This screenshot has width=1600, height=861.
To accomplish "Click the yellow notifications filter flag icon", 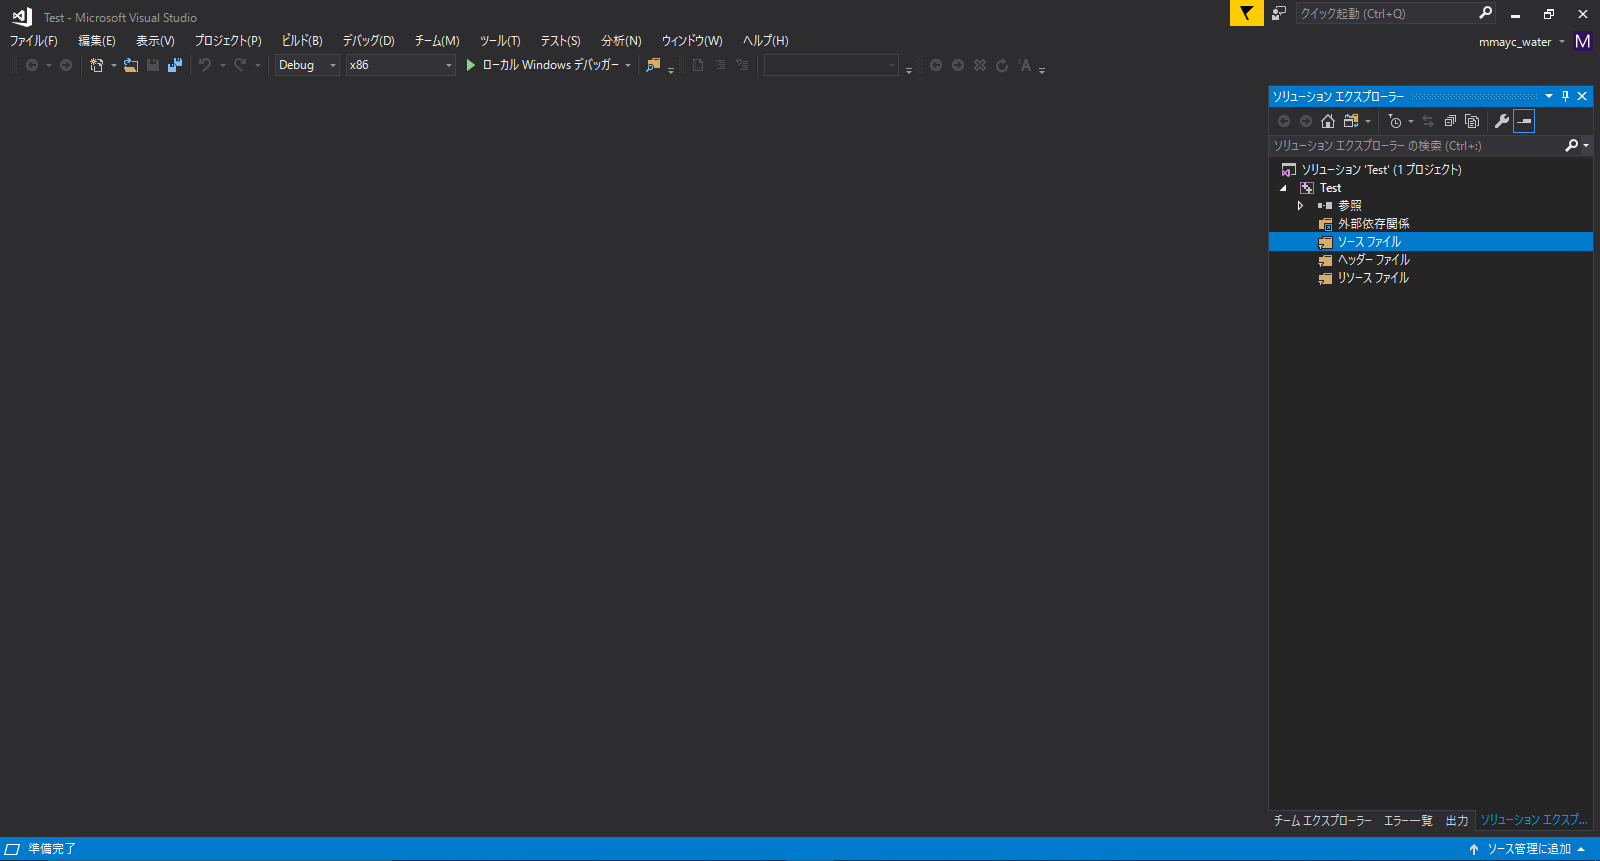I will coord(1246,13).
